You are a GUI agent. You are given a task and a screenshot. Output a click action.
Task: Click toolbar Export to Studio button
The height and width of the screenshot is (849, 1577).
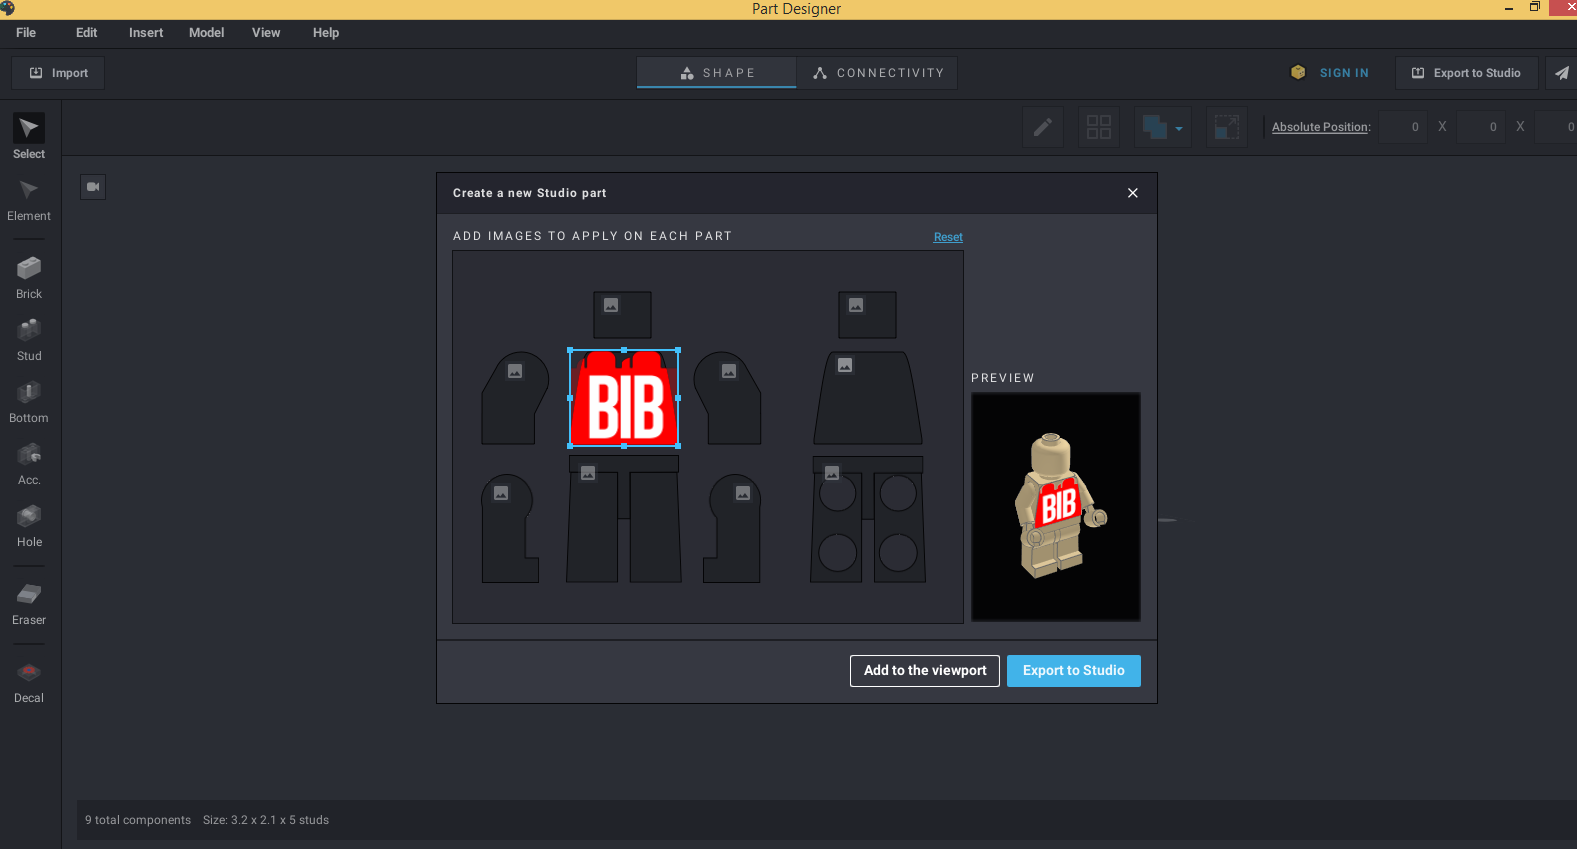point(1467,73)
